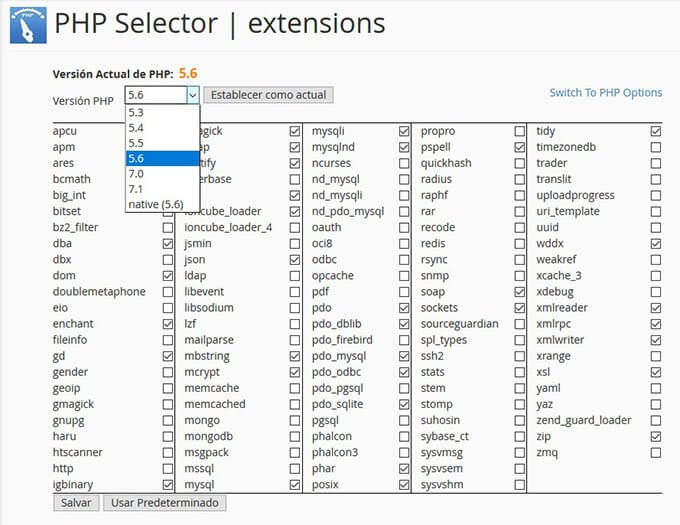Enable the timezonedb extension checkbox
This screenshot has width=680, height=525.
pos(656,147)
